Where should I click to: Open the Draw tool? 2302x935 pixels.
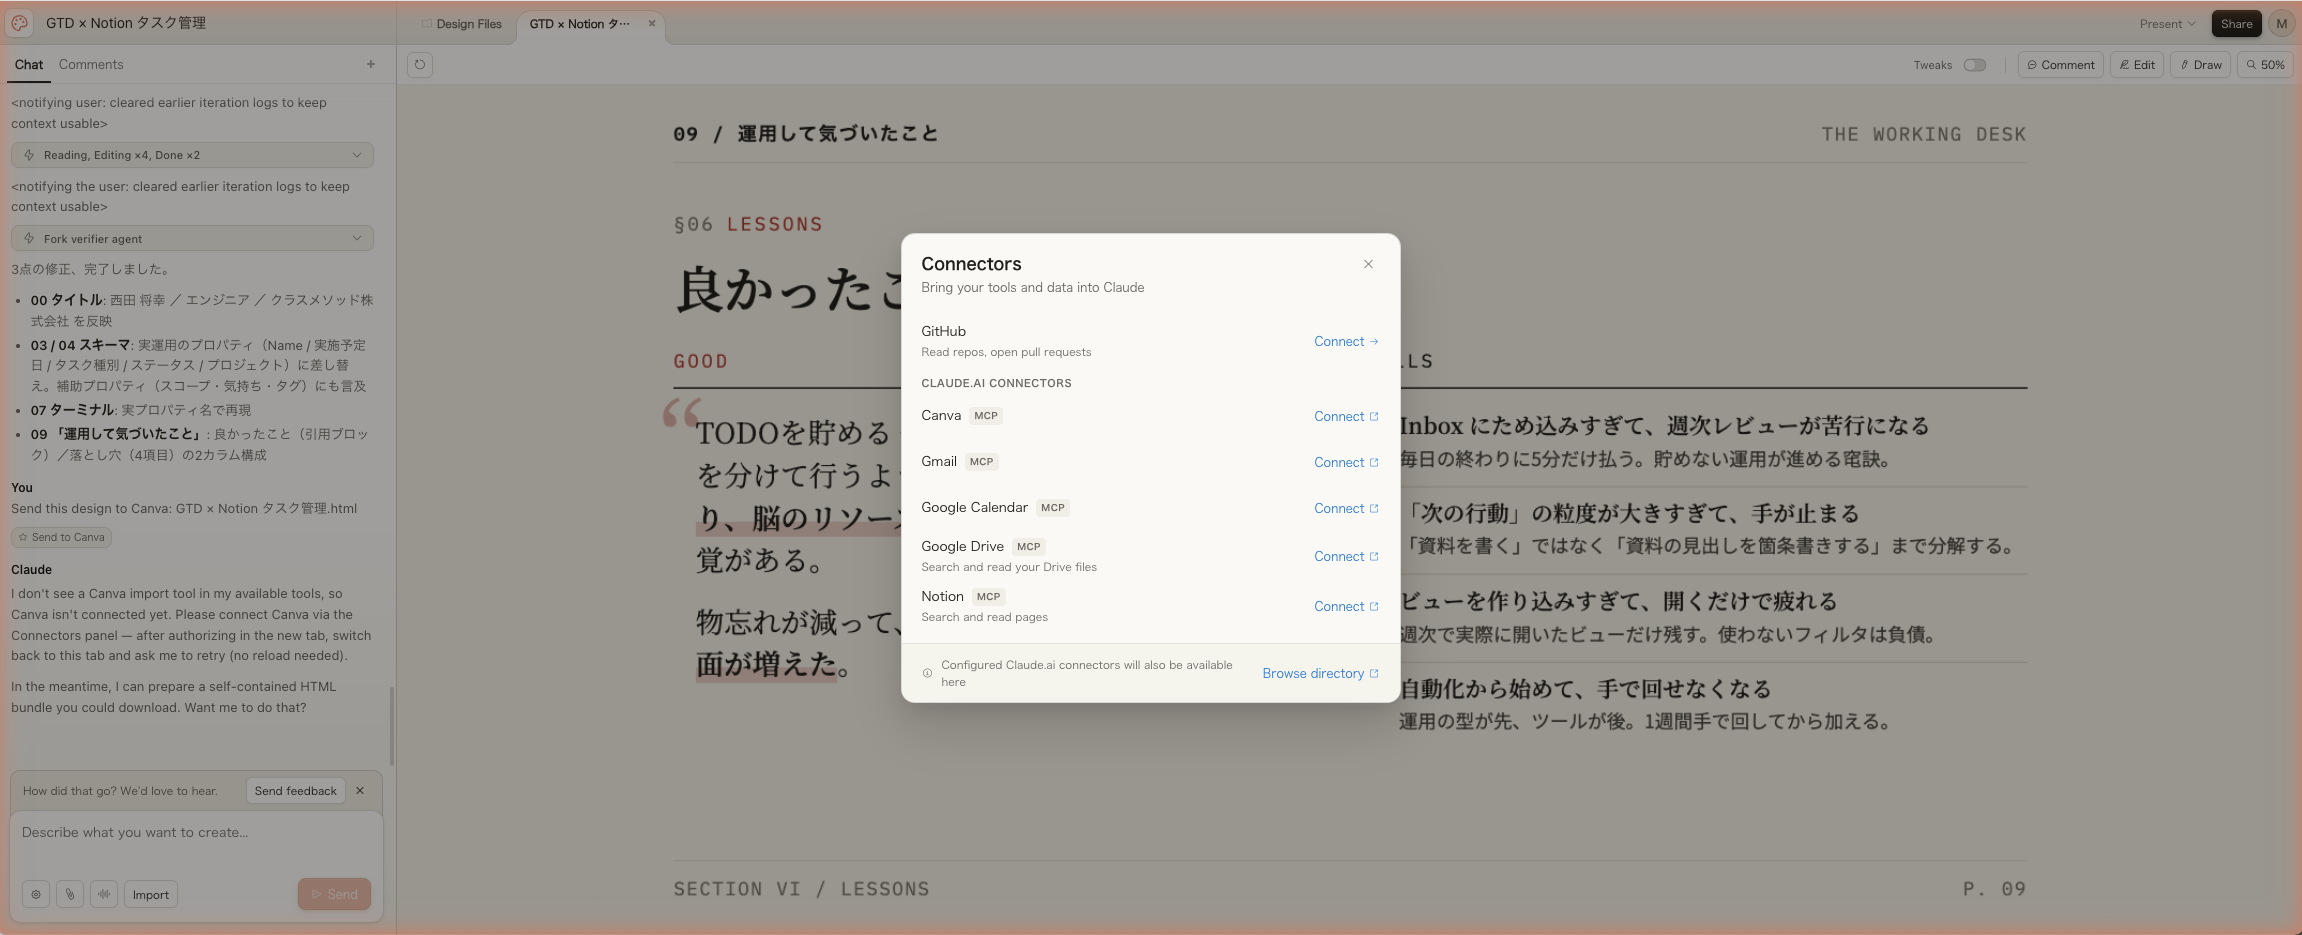[2200, 65]
